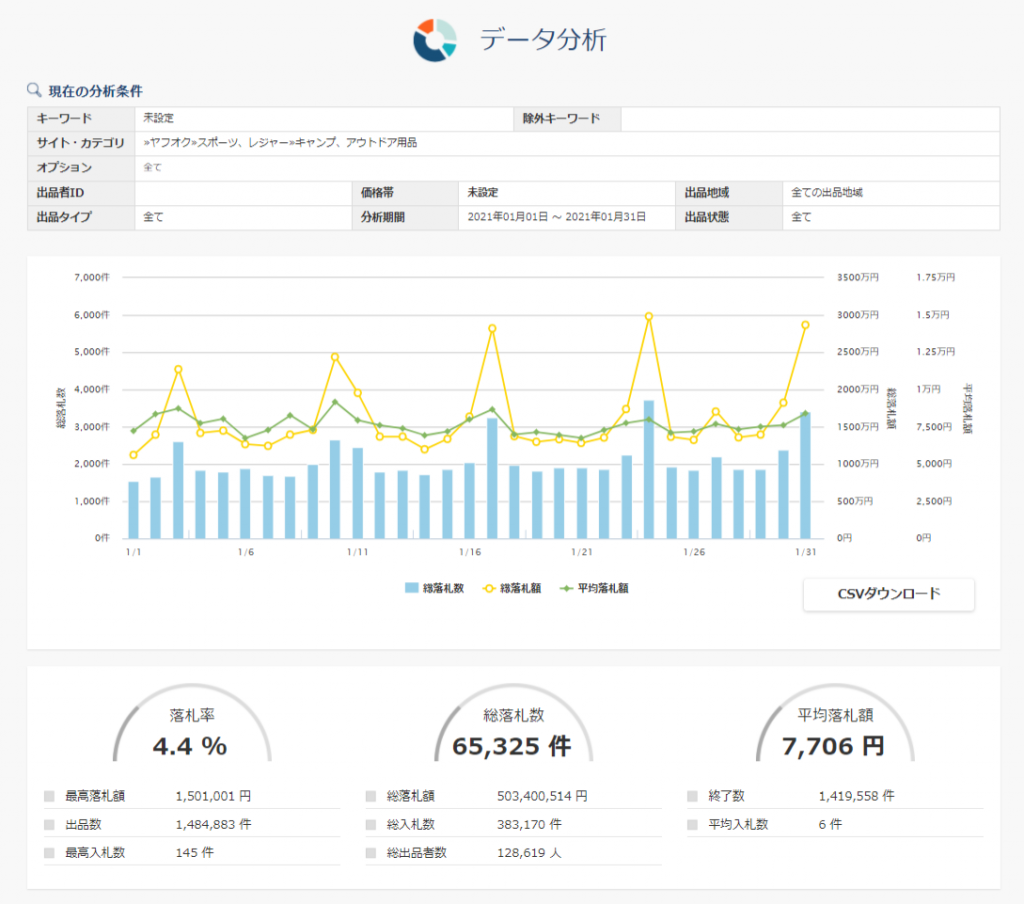Click the magnifier icon beside 現在の分析条件
Screen dimensions: 1024x904
click(x=34, y=90)
